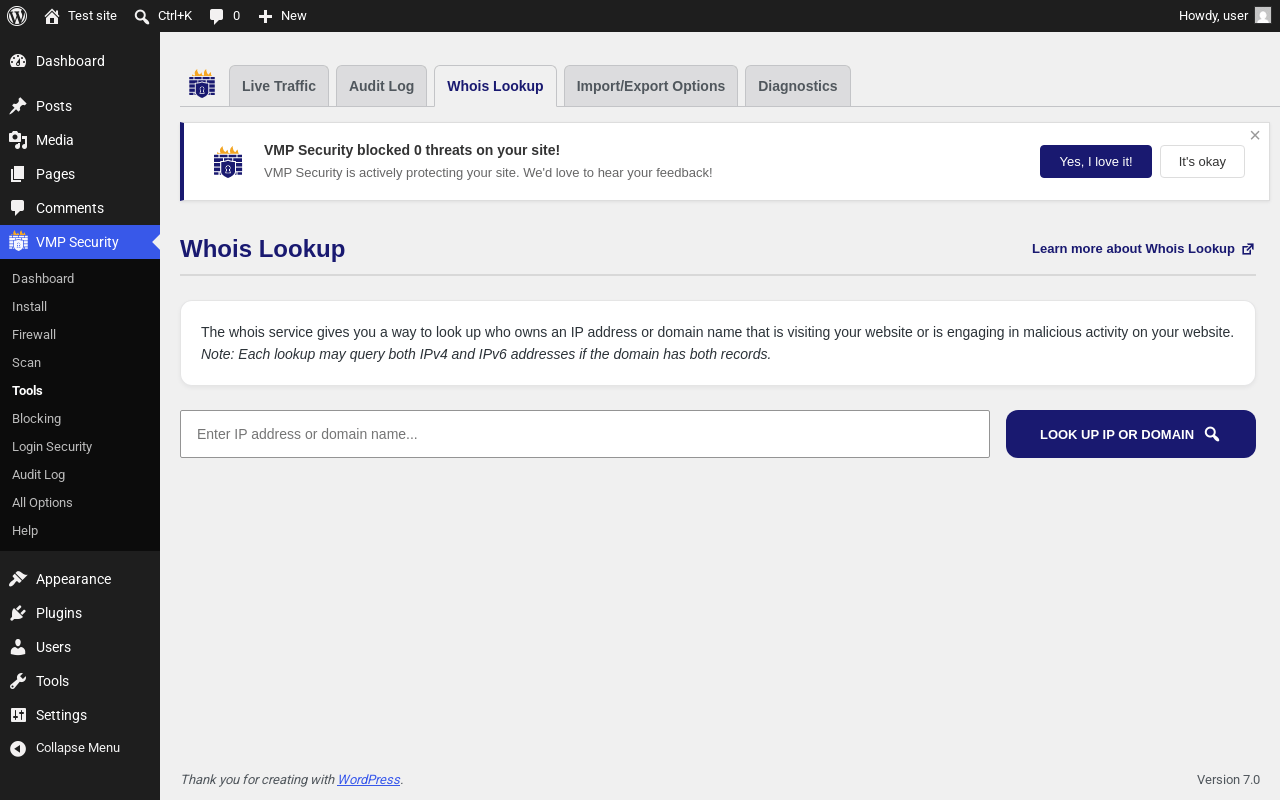Open the WordPress Tools menu with wrench icon
1280x800 pixels.
tap(80, 681)
